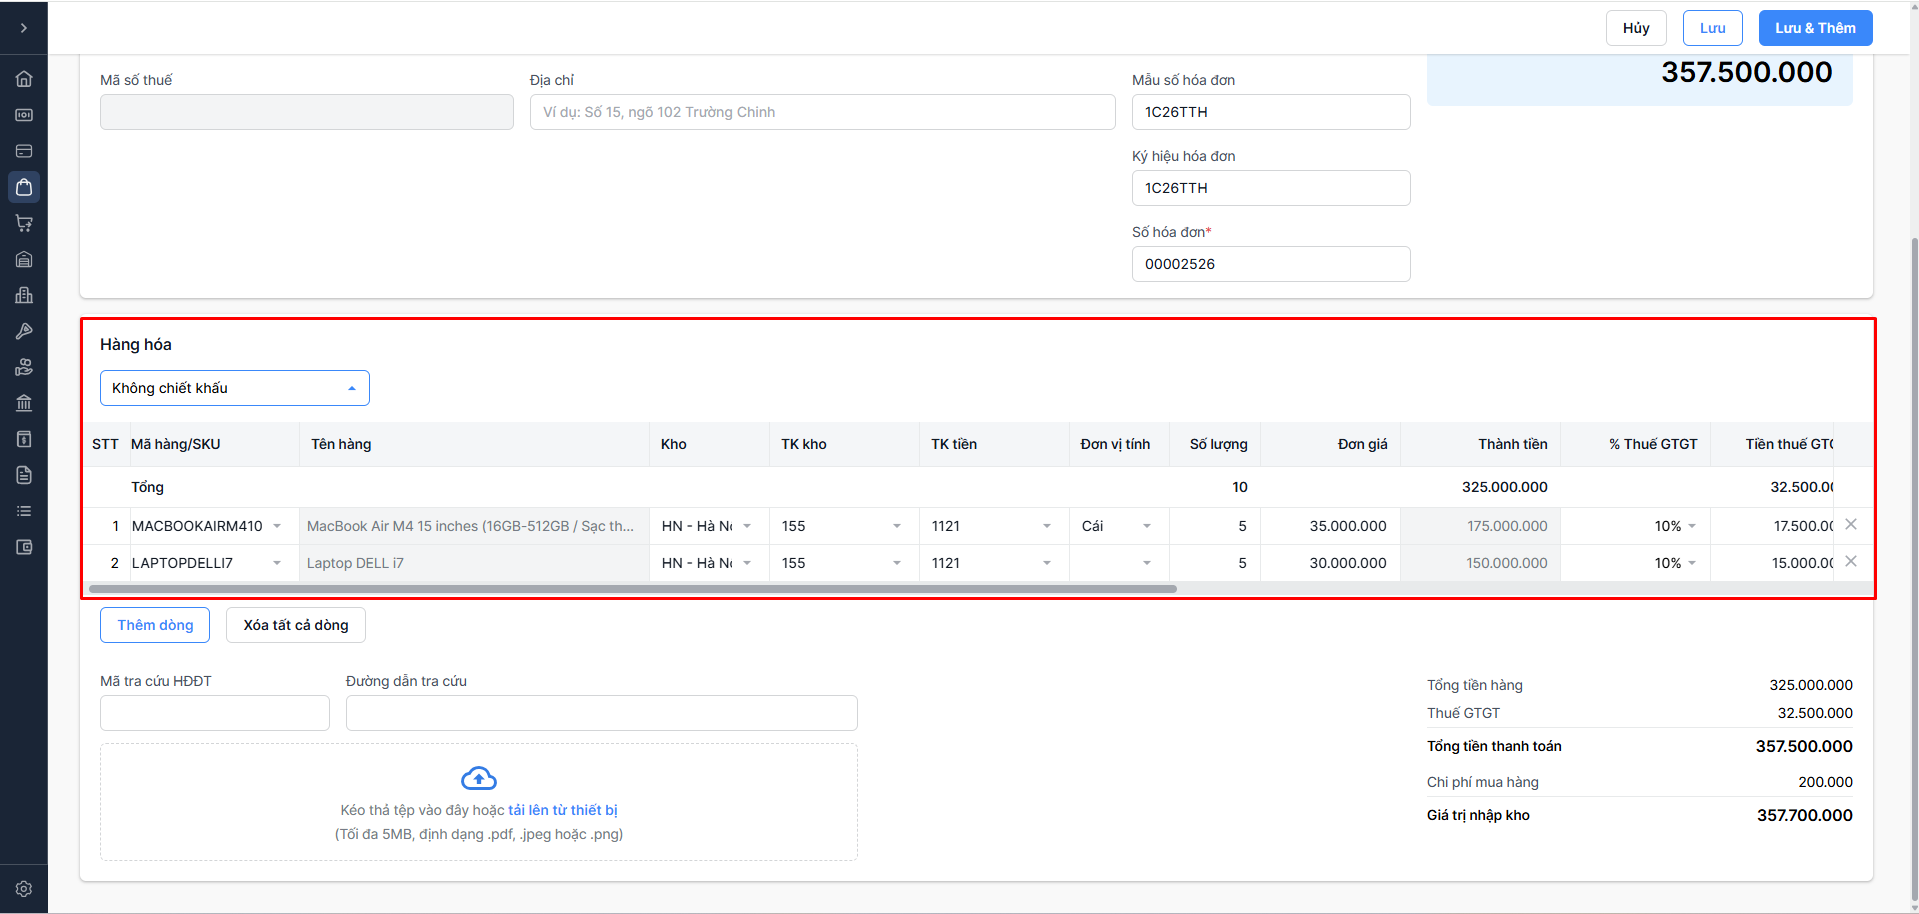Click the Lưu & Thêm button
This screenshot has width=1919, height=914.
(x=1815, y=28)
